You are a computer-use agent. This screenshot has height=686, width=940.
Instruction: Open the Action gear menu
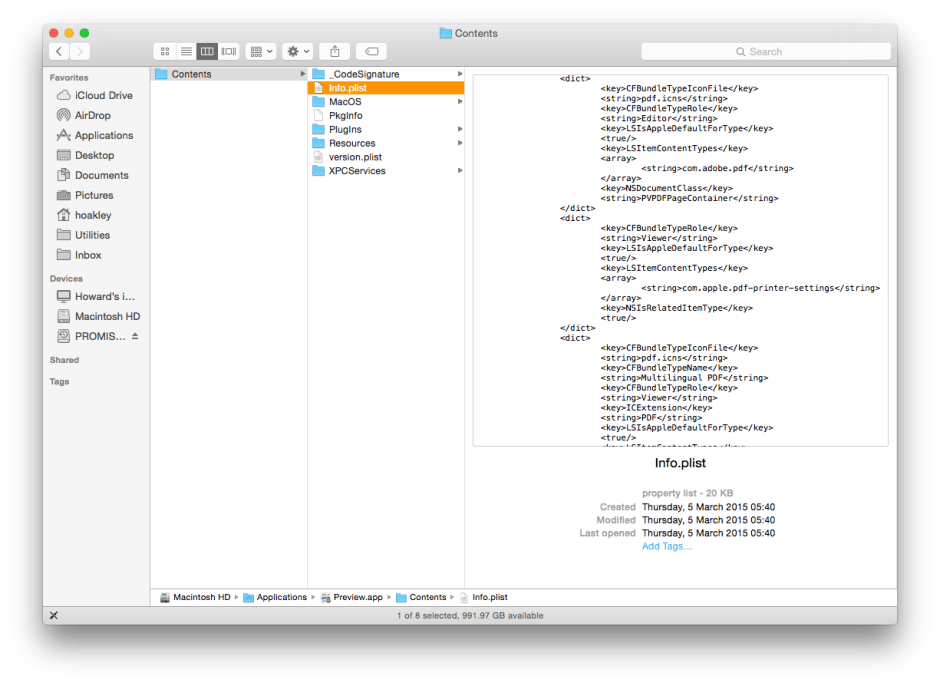(296, 51)
